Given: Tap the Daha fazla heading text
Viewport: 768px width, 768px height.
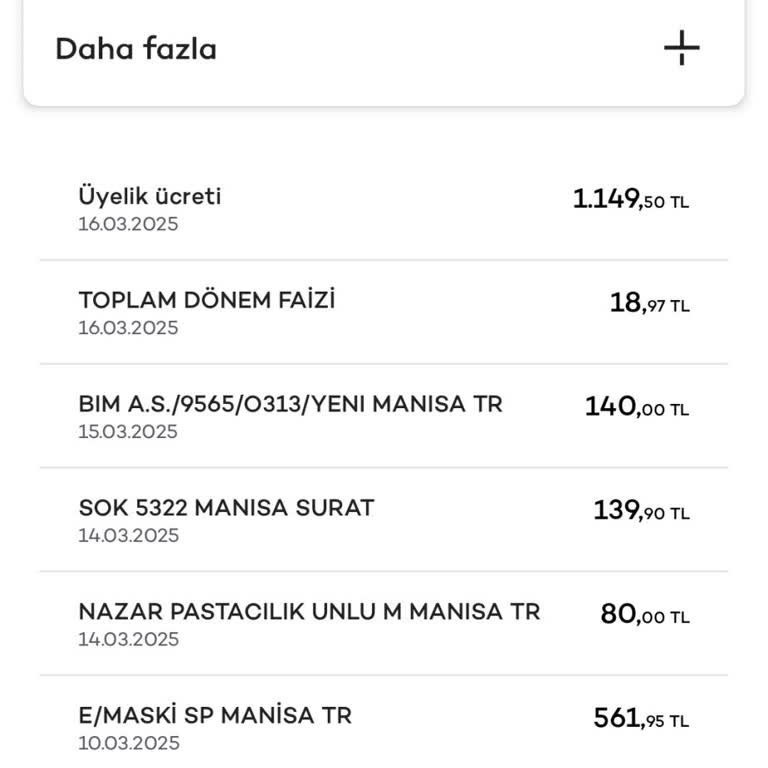Looking at the screenshot, I should (x=136, y=49).
